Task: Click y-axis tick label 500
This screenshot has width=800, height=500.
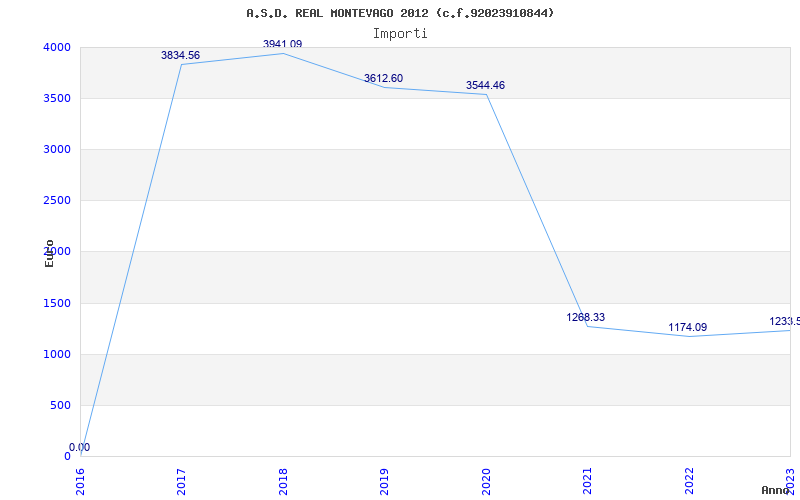Action: tap(60, 406)
